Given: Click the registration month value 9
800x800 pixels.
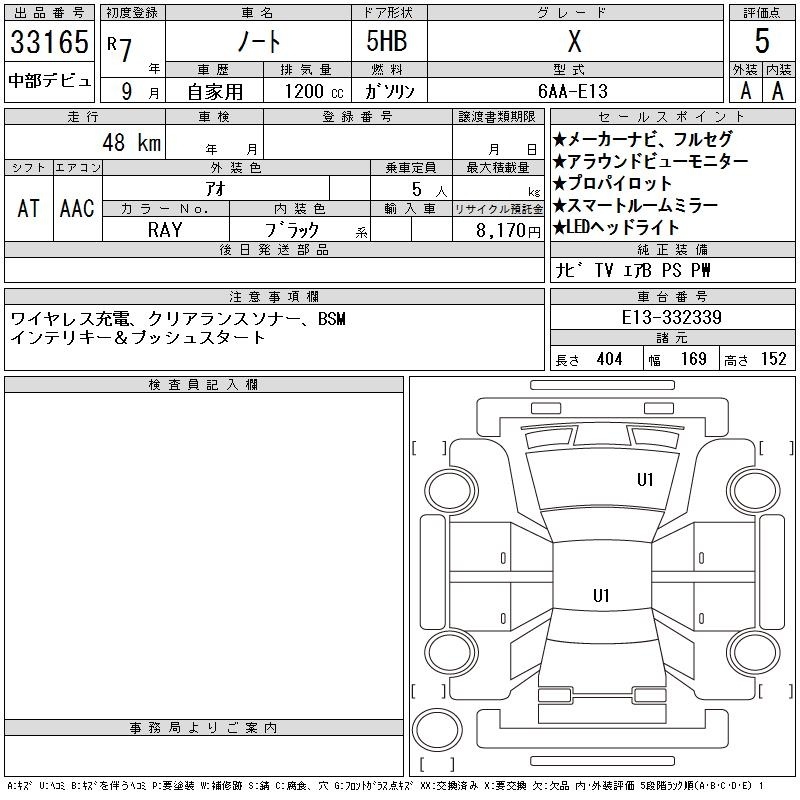Looking at the screenshot, I should click(x=127, y=91).
